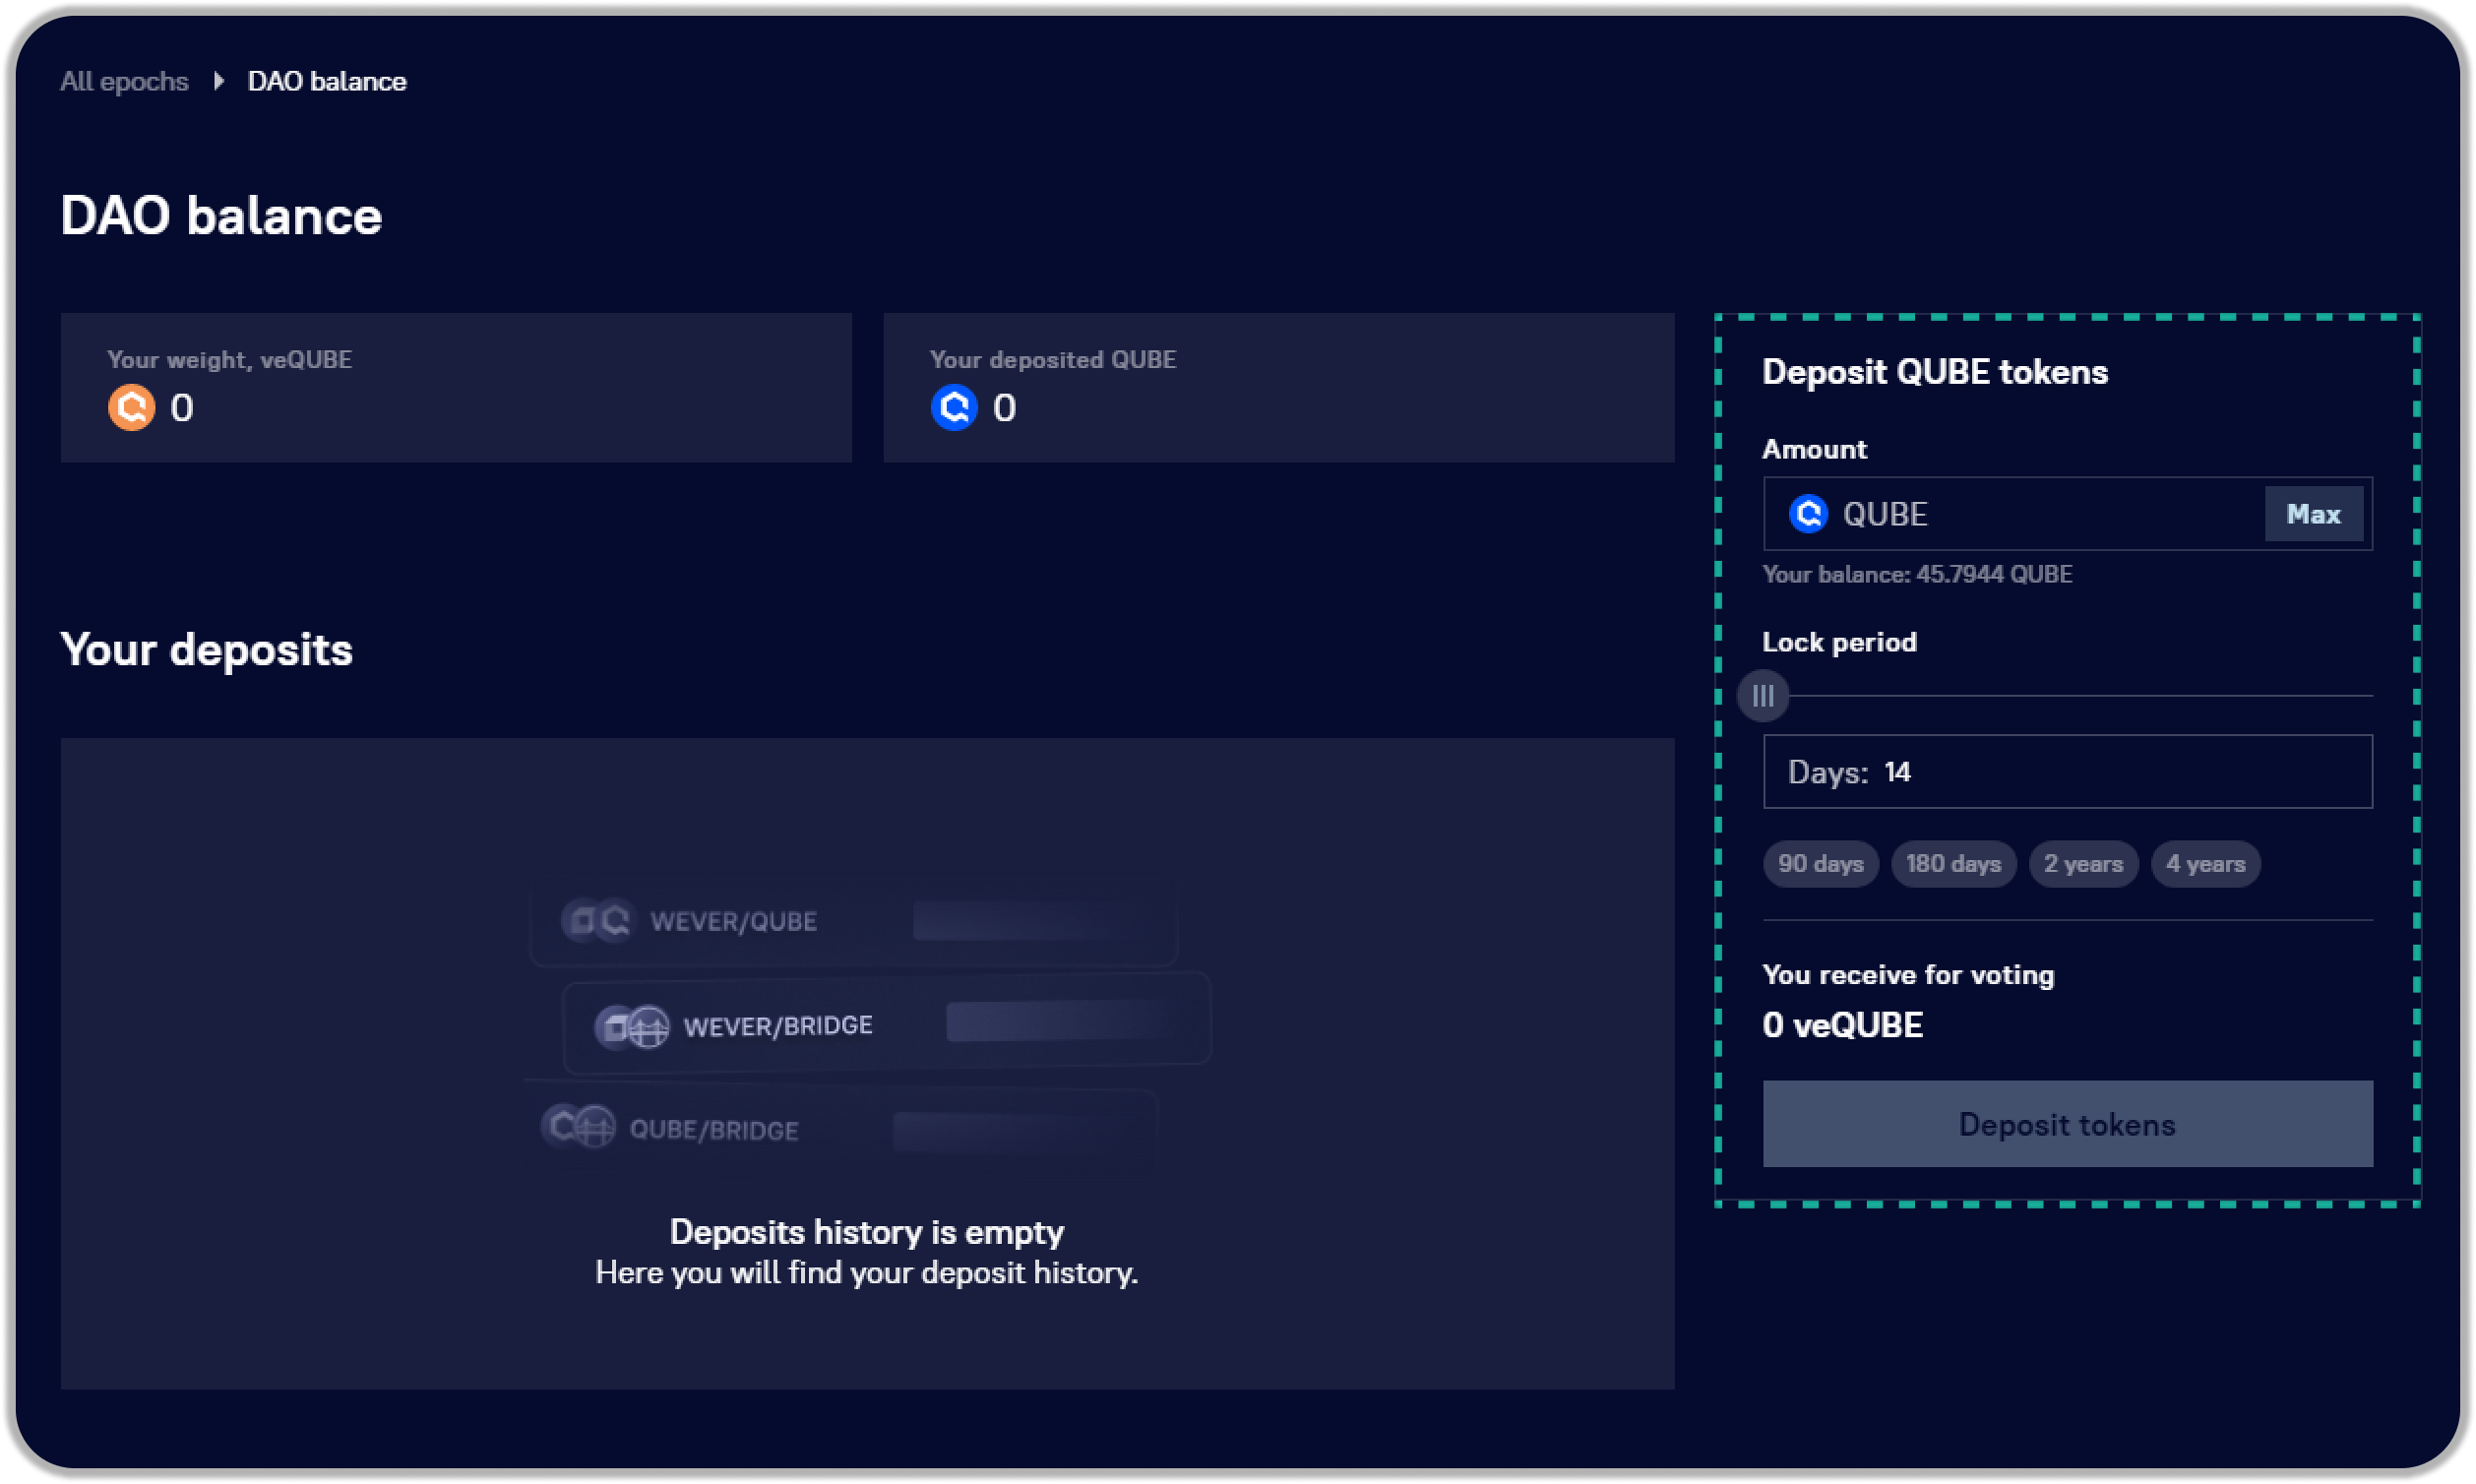This screenshot has width=2476, height=1484.
Task: Go back to All epochs
Action: tap(124, 81)
